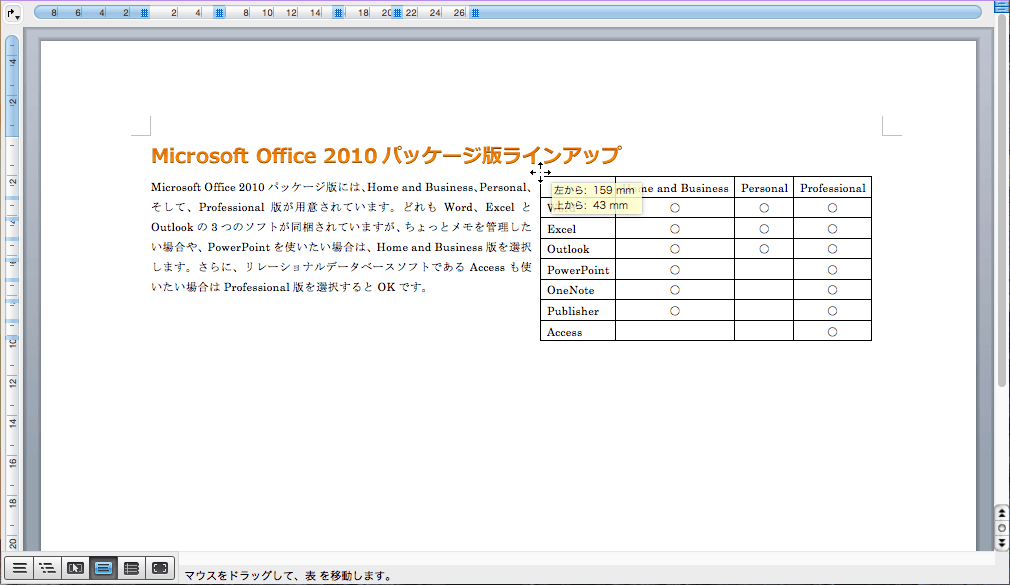
Task: Click the table move handle cross-arrow
Action: coord(540,172)
